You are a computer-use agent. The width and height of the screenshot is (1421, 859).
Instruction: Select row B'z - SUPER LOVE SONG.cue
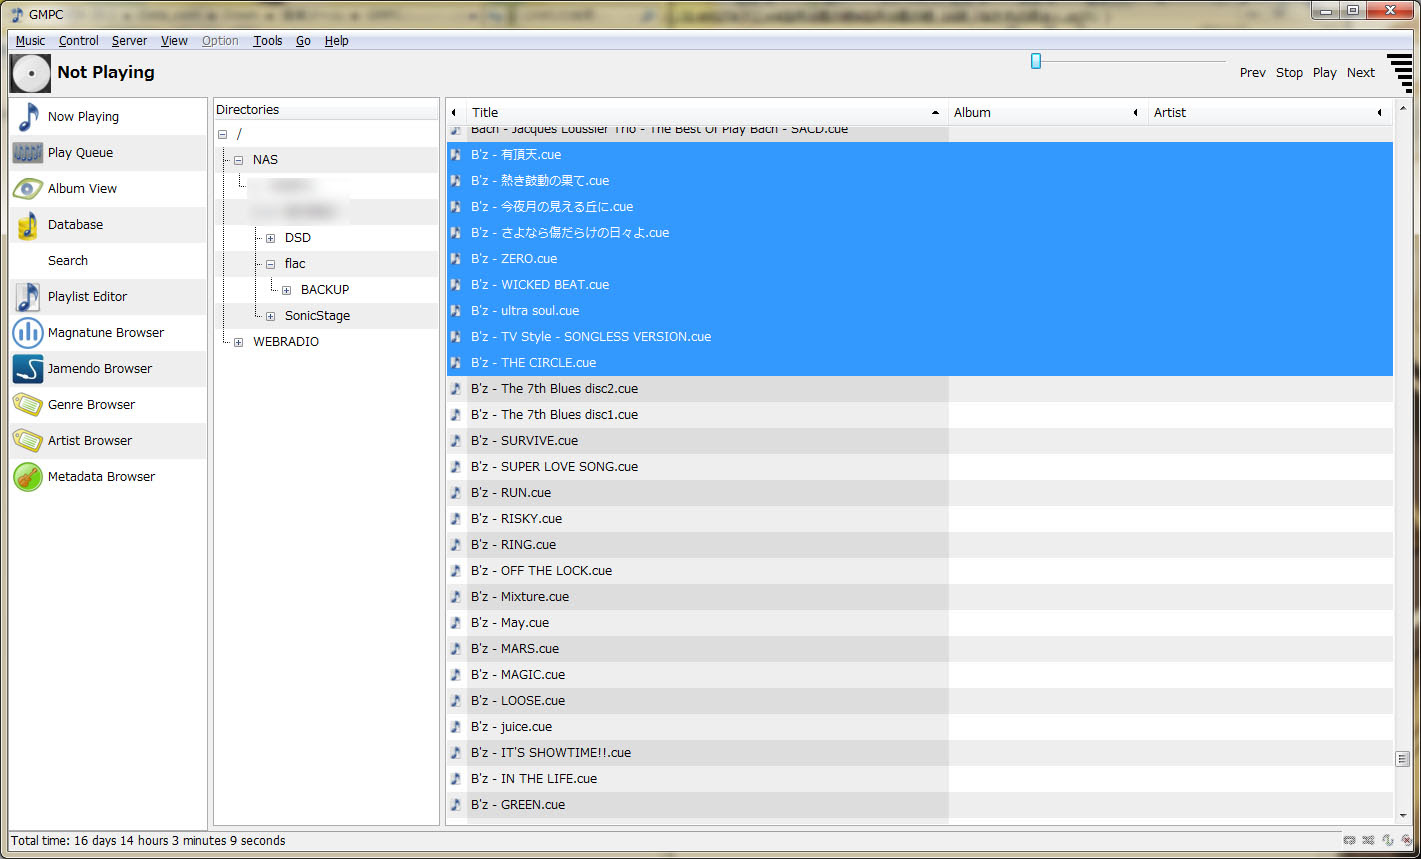click(920, 467)
